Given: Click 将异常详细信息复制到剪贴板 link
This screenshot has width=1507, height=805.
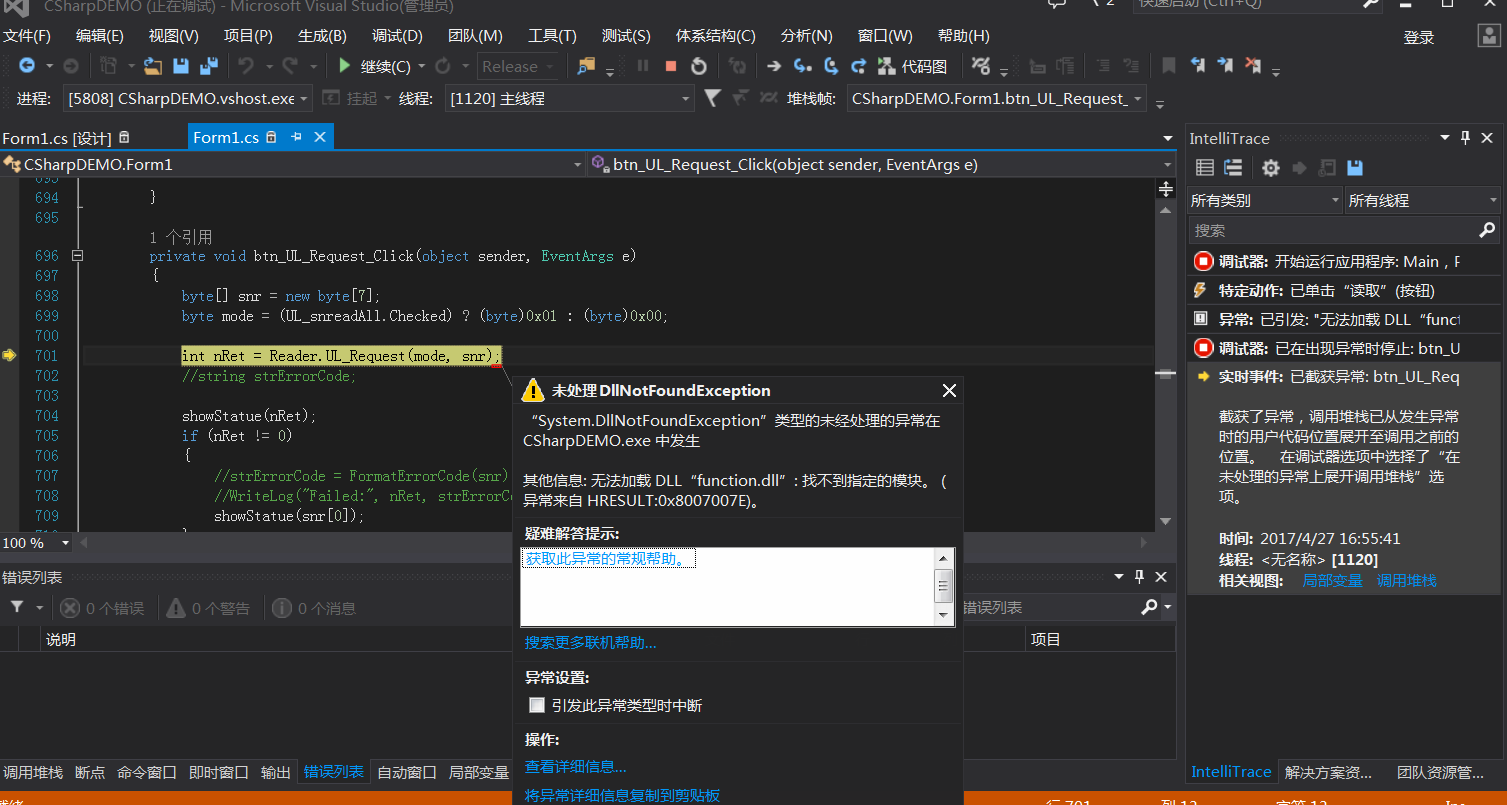Looking at the screenshot, I should pyautogui.click(x=622, y=796).
